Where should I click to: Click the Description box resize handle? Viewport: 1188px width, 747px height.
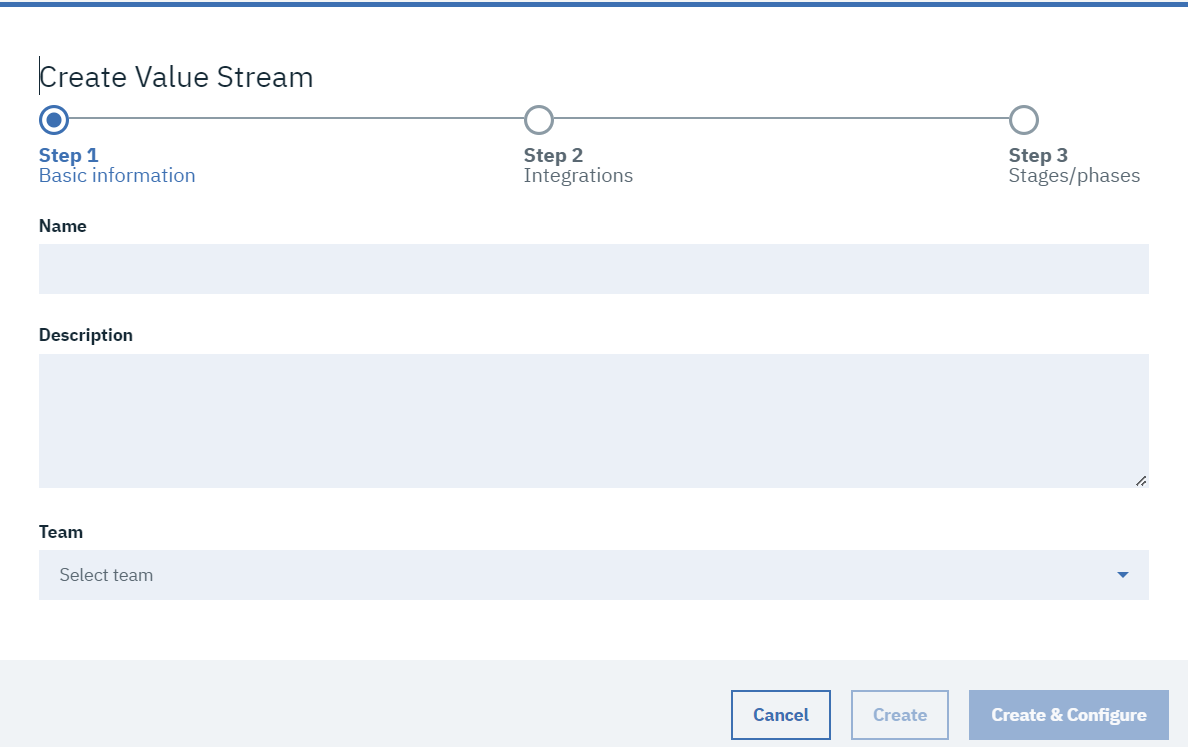1141,480
